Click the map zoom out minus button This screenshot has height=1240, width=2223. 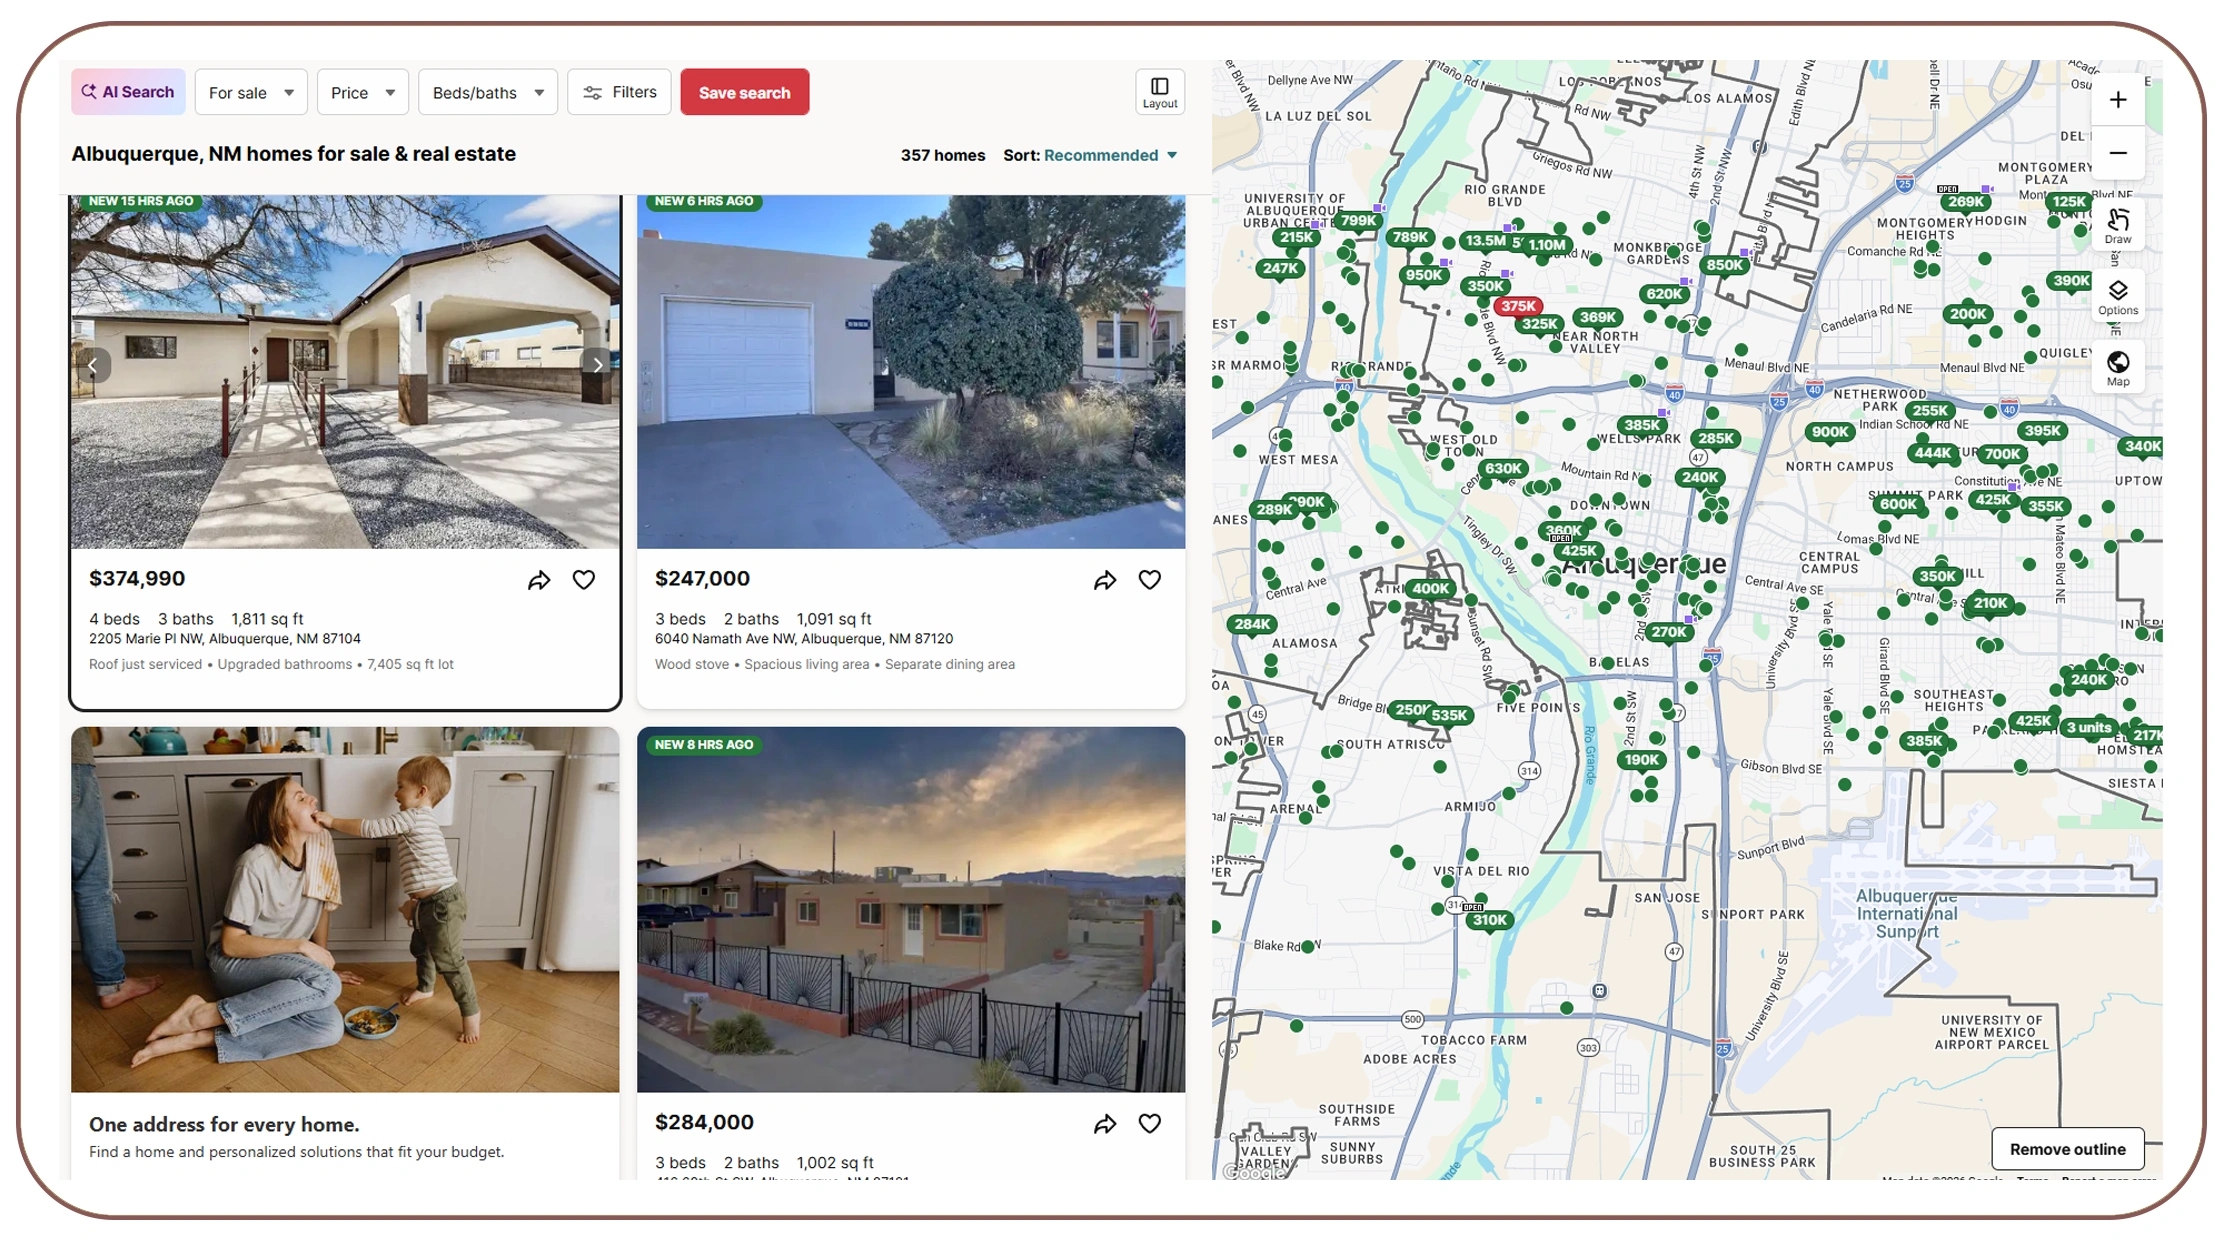(x=2117, y=153)
